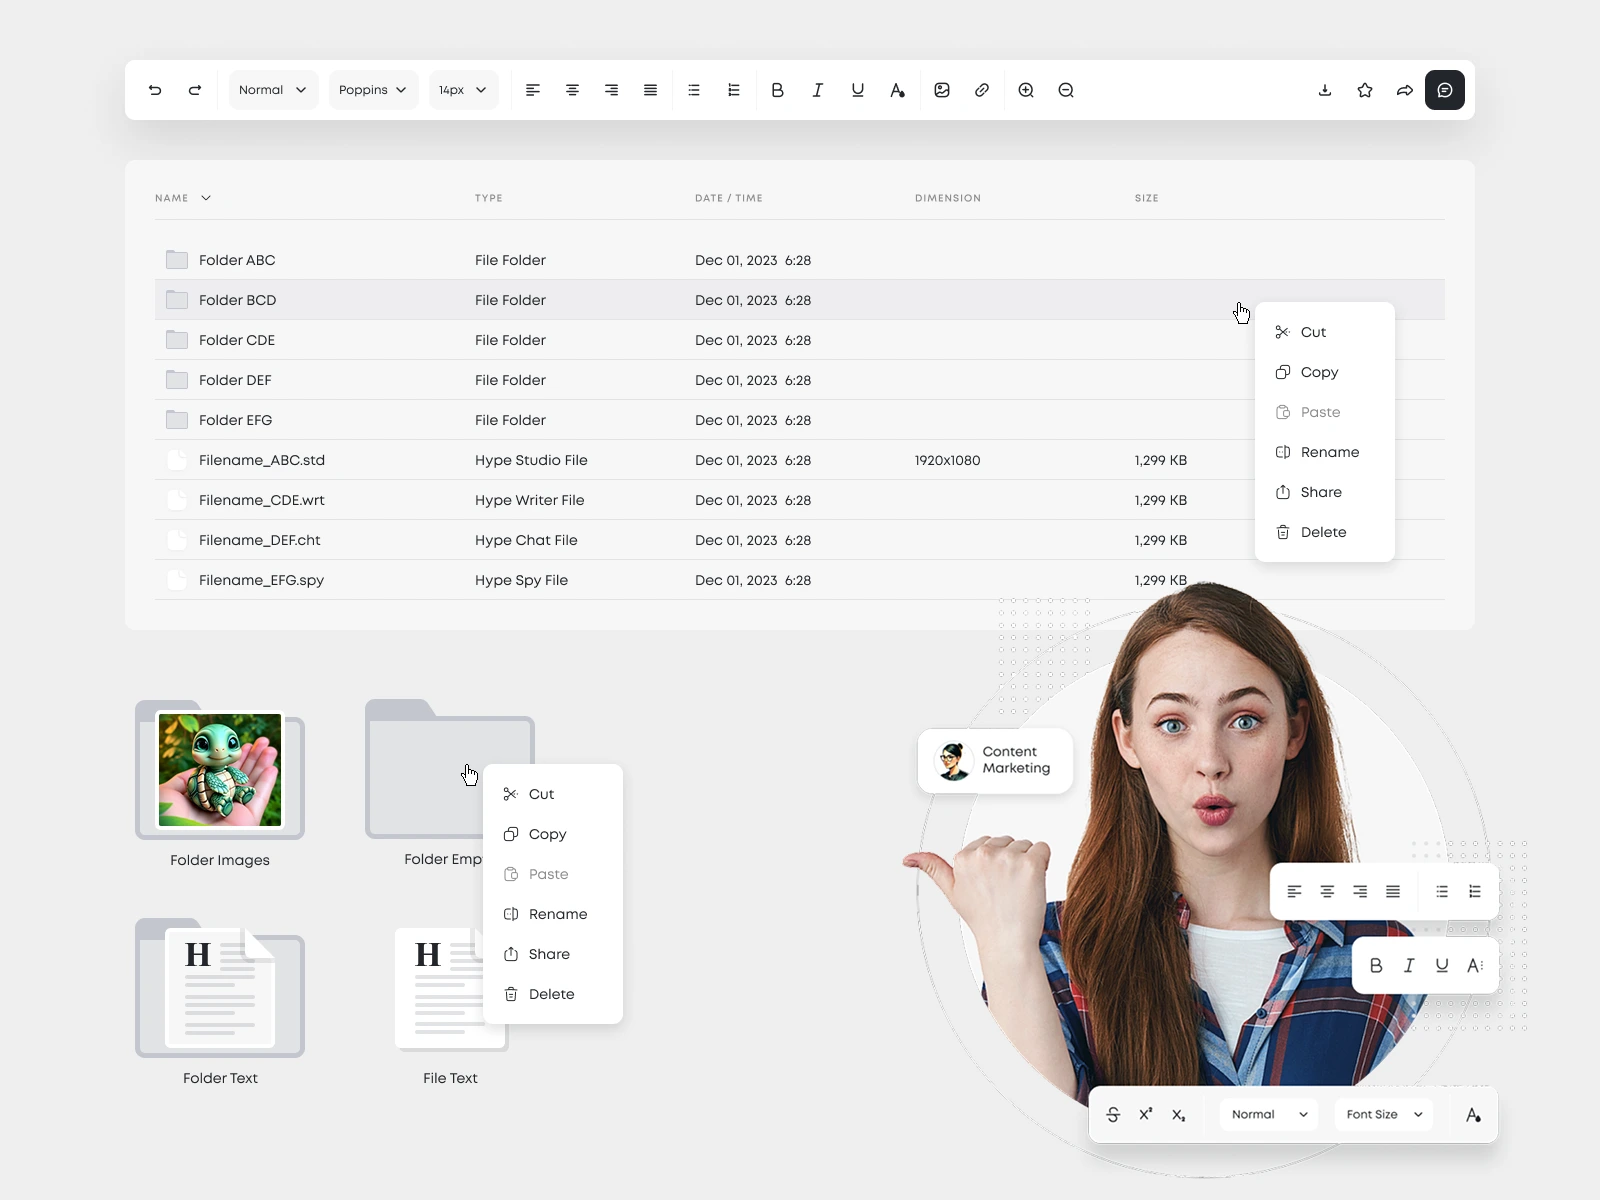The image size is (1600, 1200).
Task: Expand the Font Size dropdown in the bottom bar
Action: pyautogui.click(x=1383, y=1114)
